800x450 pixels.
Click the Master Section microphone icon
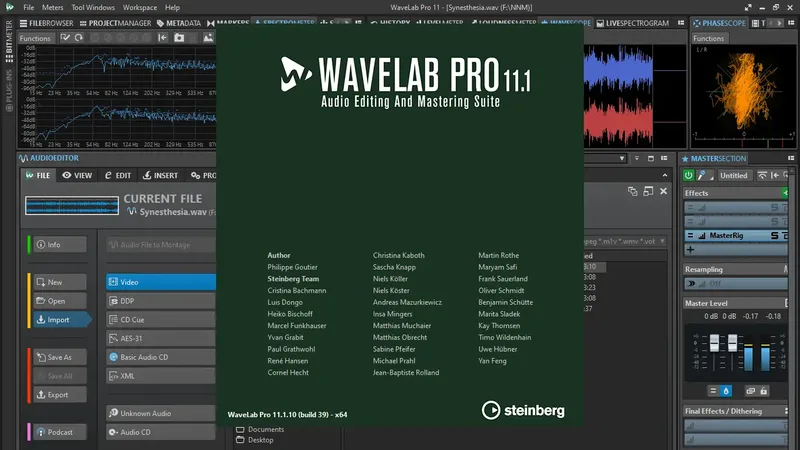703,175
